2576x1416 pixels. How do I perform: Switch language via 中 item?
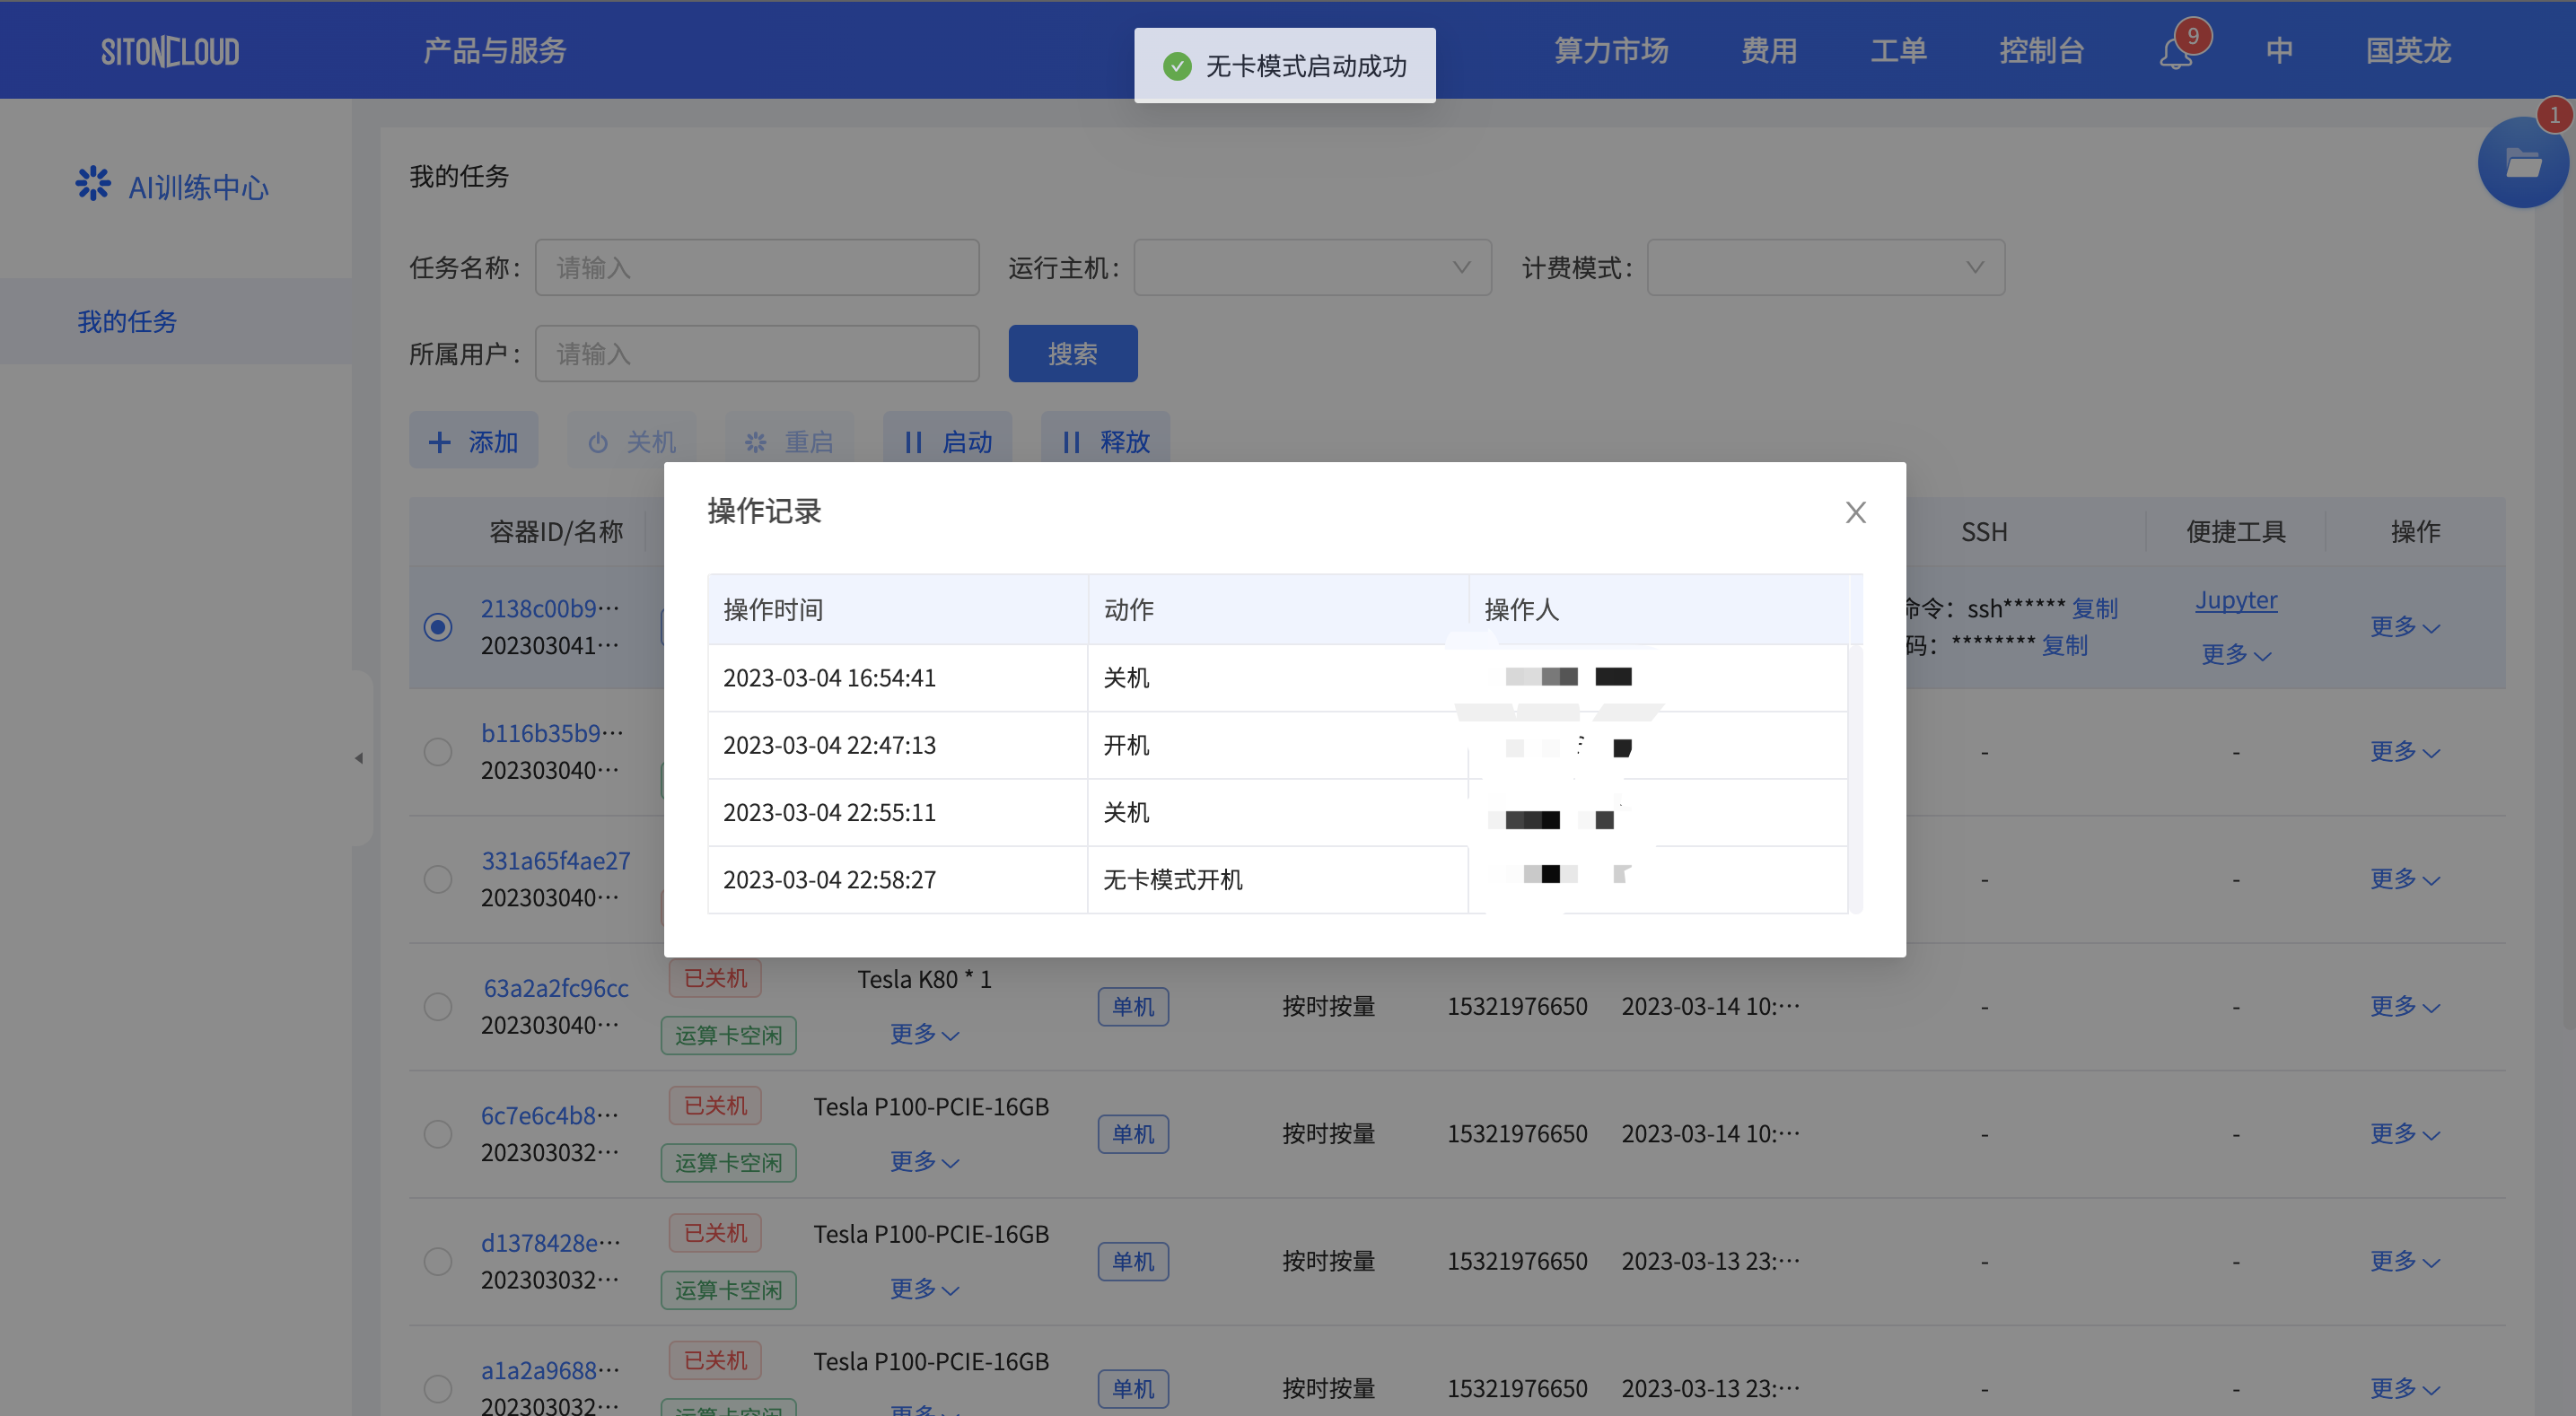(2279, 50)
